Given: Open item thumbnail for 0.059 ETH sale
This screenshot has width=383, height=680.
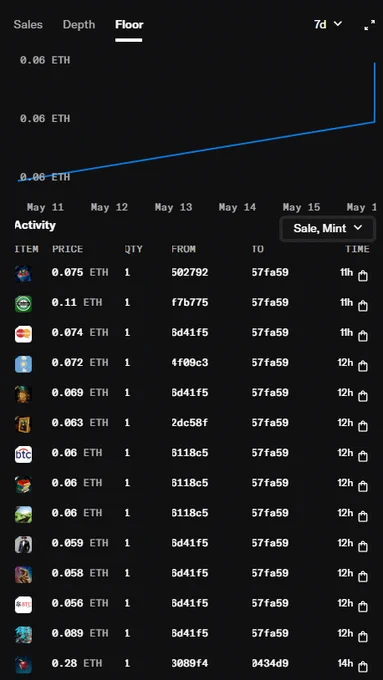Looking at the screenshot, I should (23, 544).
